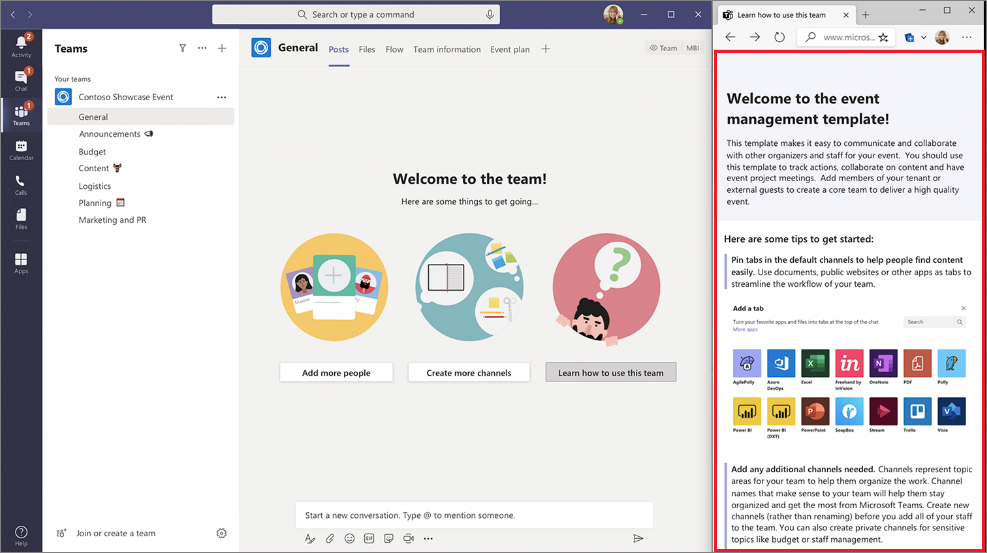Click the Excel app icon in browser page
The height and width of the screenshot is (553, 987).
[x=815, y=363]
